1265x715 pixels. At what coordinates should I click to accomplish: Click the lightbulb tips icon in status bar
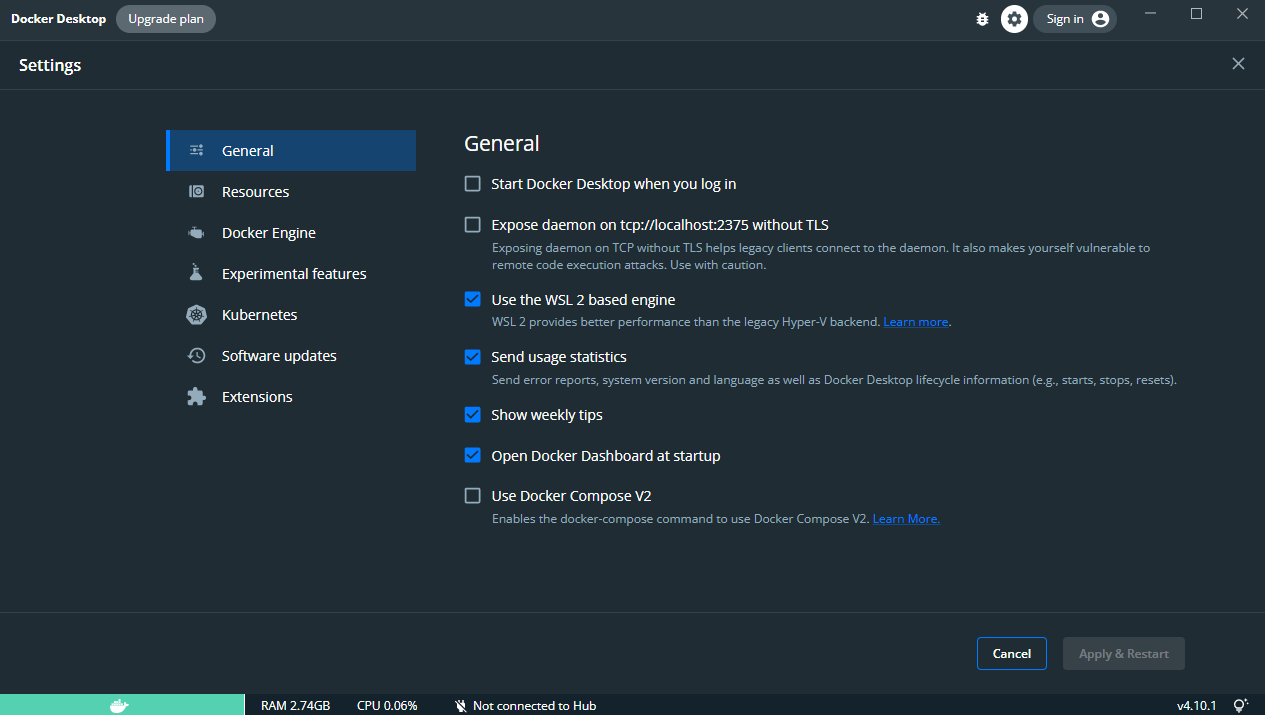coord(1240,706)
